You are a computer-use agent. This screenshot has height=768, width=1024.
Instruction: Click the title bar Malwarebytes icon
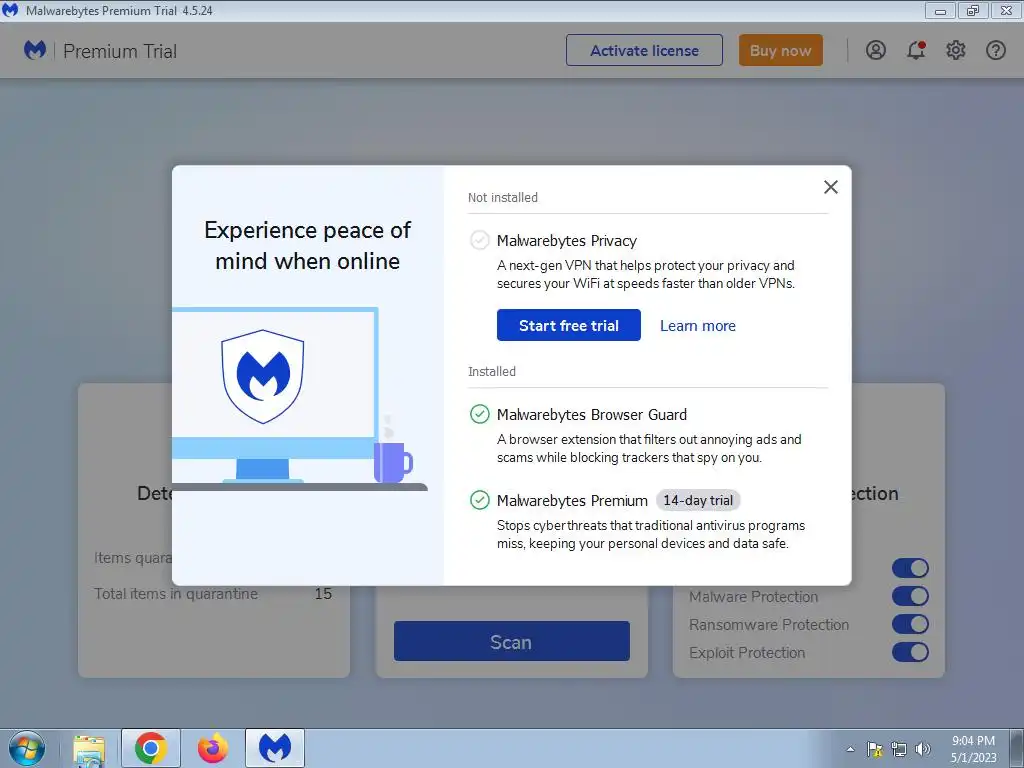(x=10, y=10)
